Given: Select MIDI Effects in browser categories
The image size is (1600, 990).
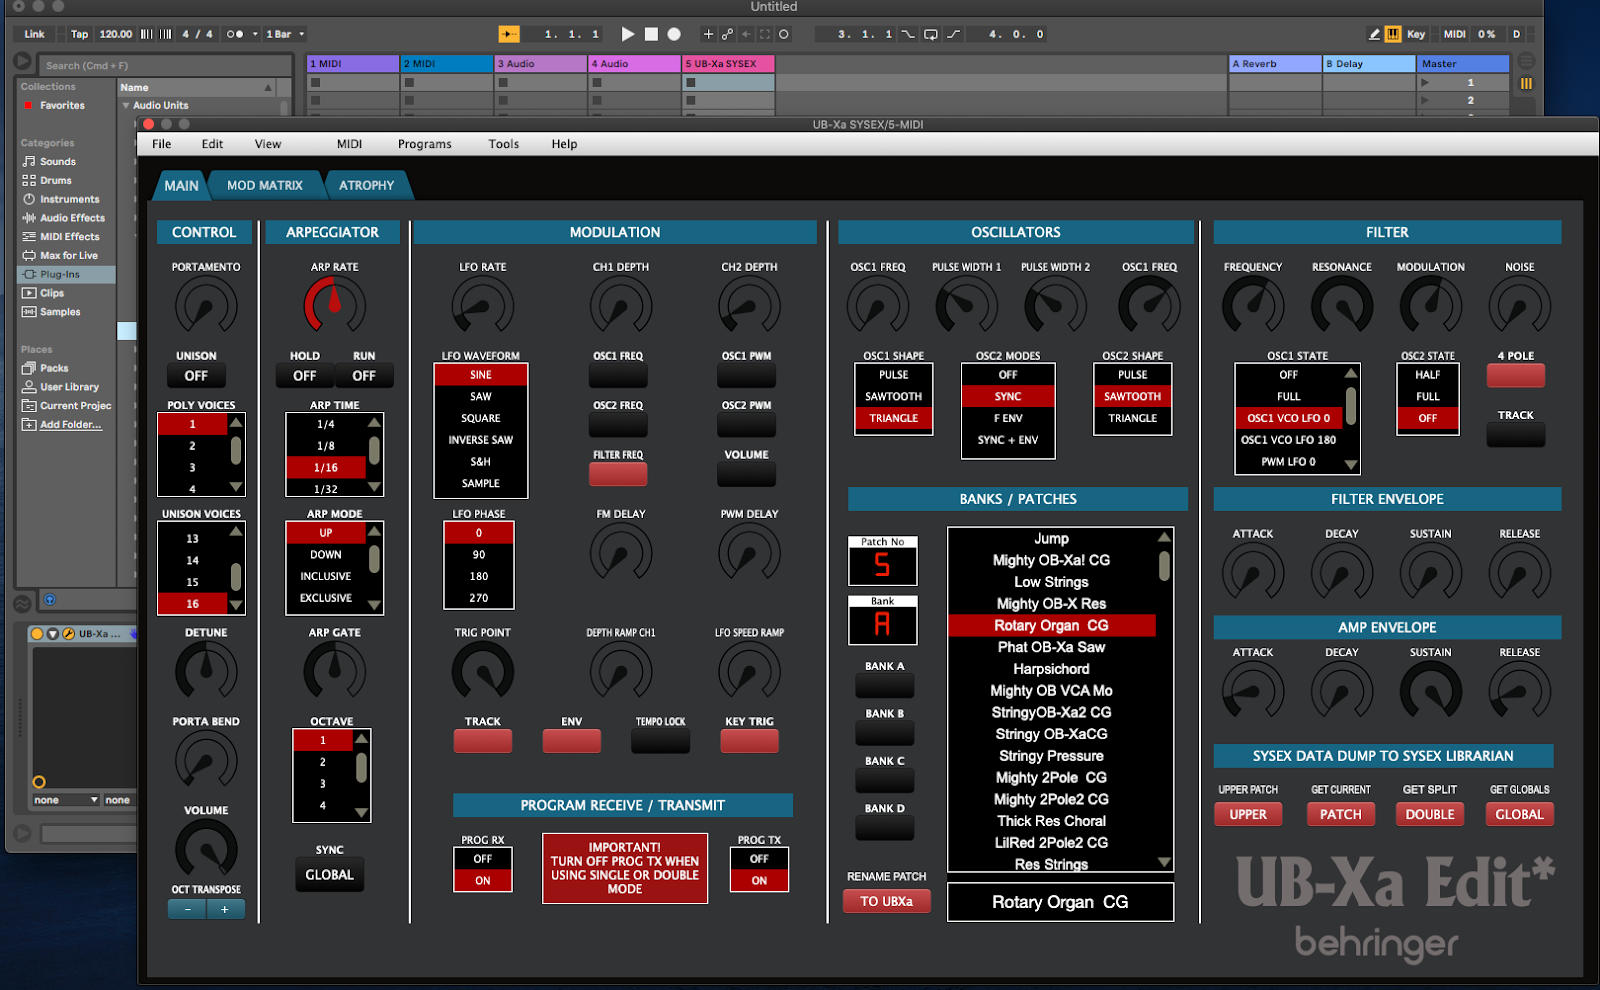Looking at the screenshot, I should tap(69, 237).
